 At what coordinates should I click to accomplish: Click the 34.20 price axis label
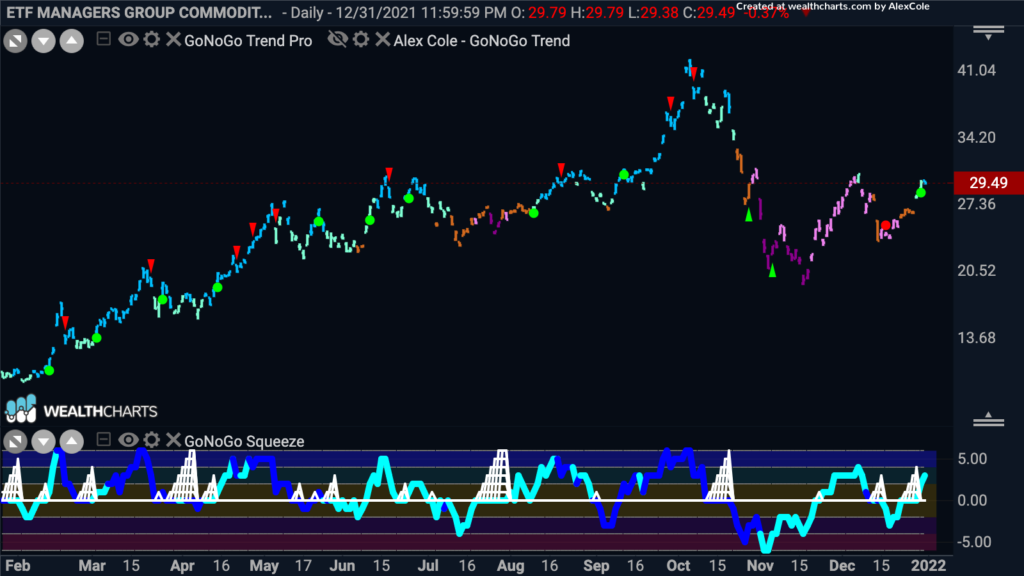[976, 138]
